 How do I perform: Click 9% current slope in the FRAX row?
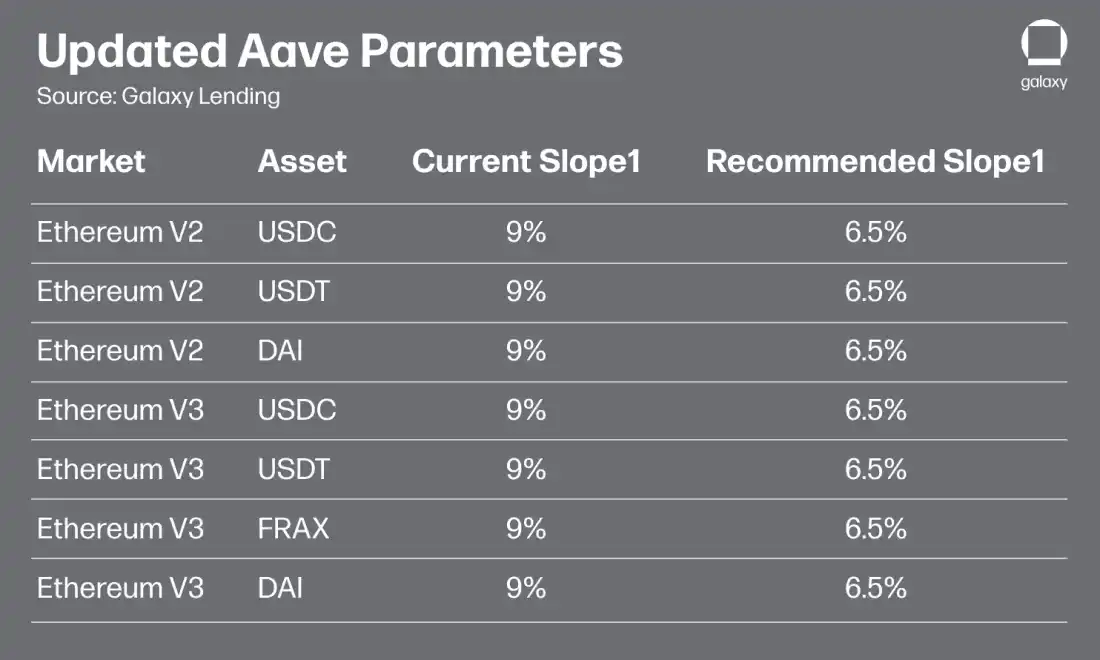pos(526,528)
